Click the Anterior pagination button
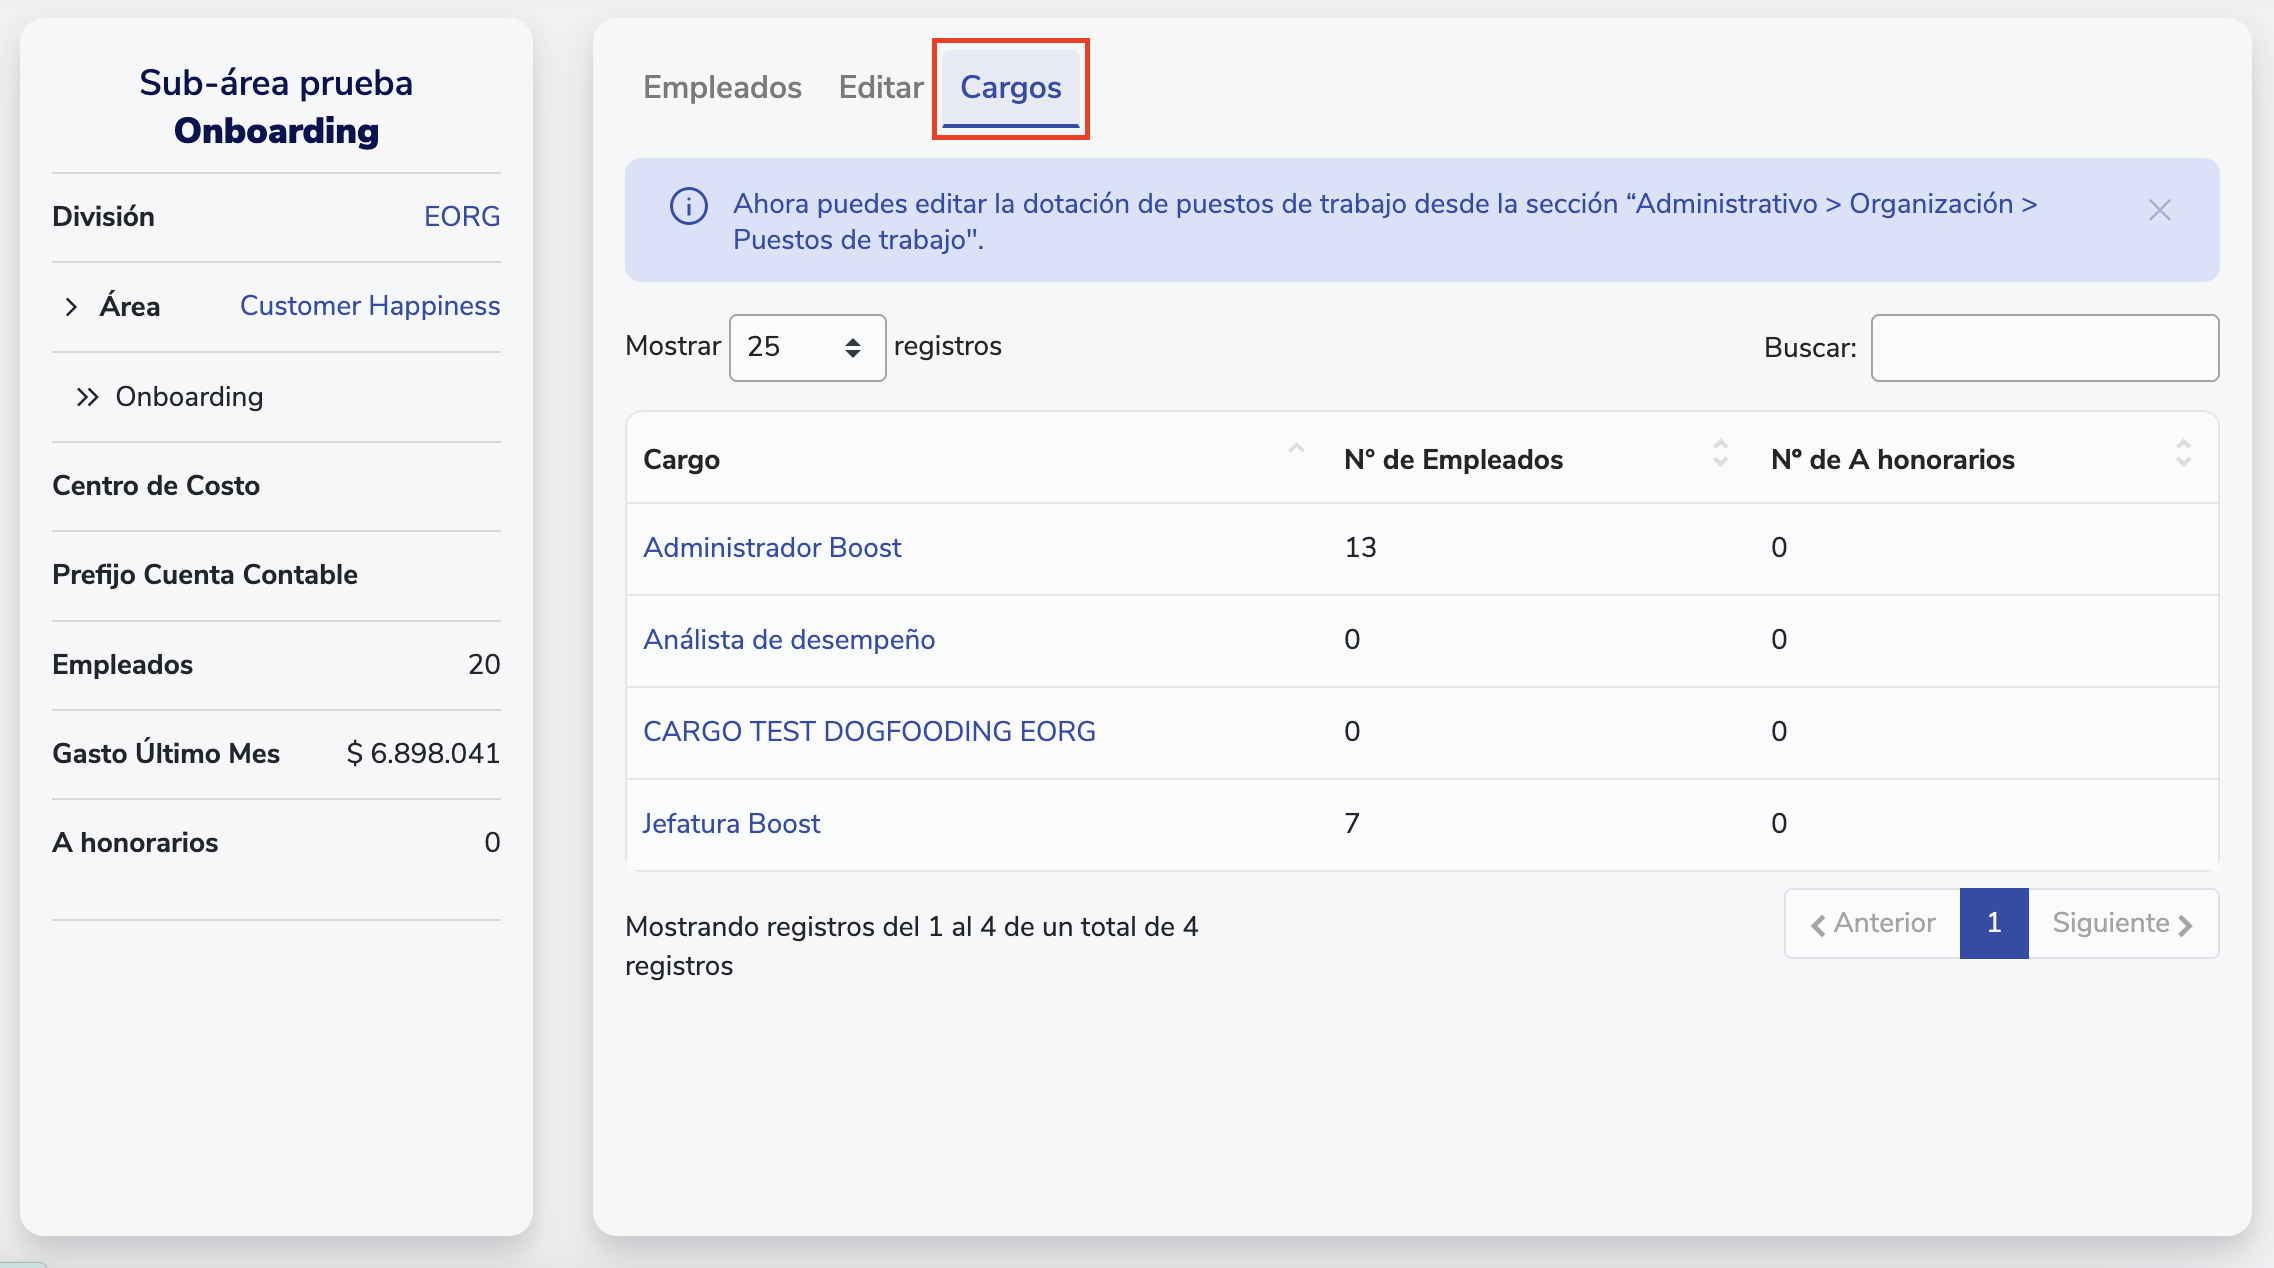Viewport: 2274px width, 1268px height. coord(1872,923)
